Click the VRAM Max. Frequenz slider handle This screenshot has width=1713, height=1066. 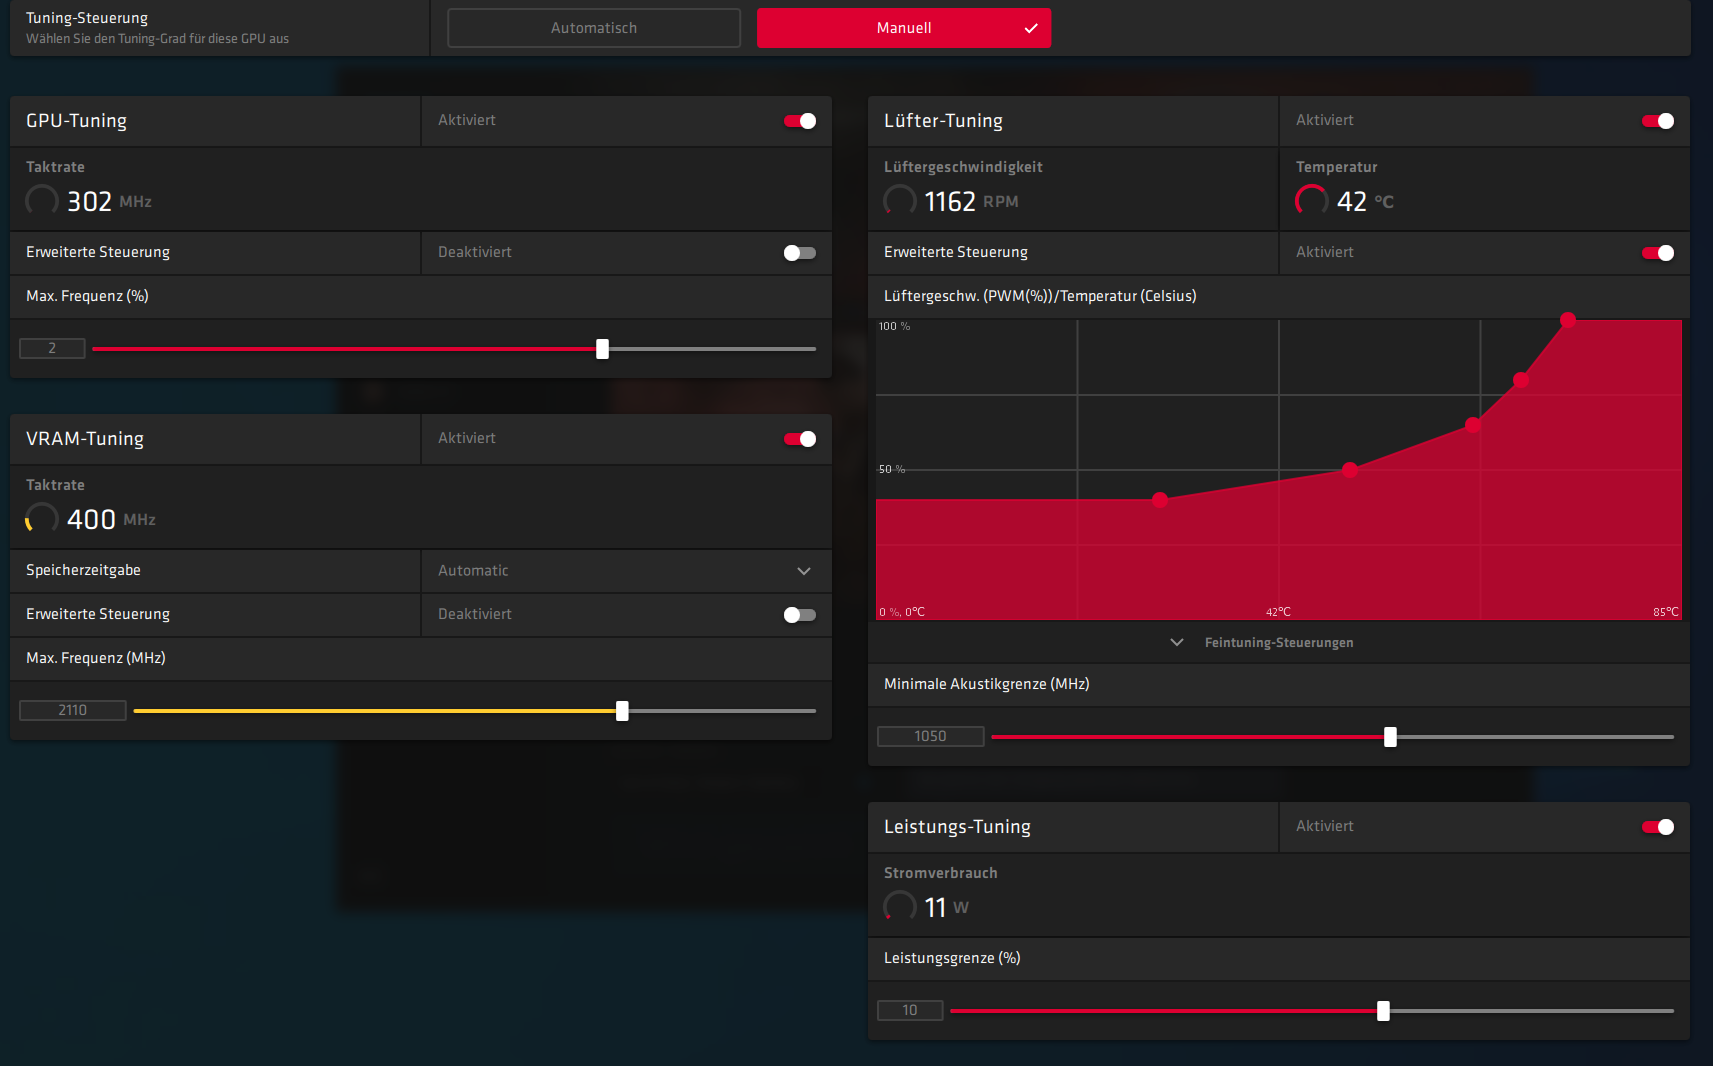point(622,711)
